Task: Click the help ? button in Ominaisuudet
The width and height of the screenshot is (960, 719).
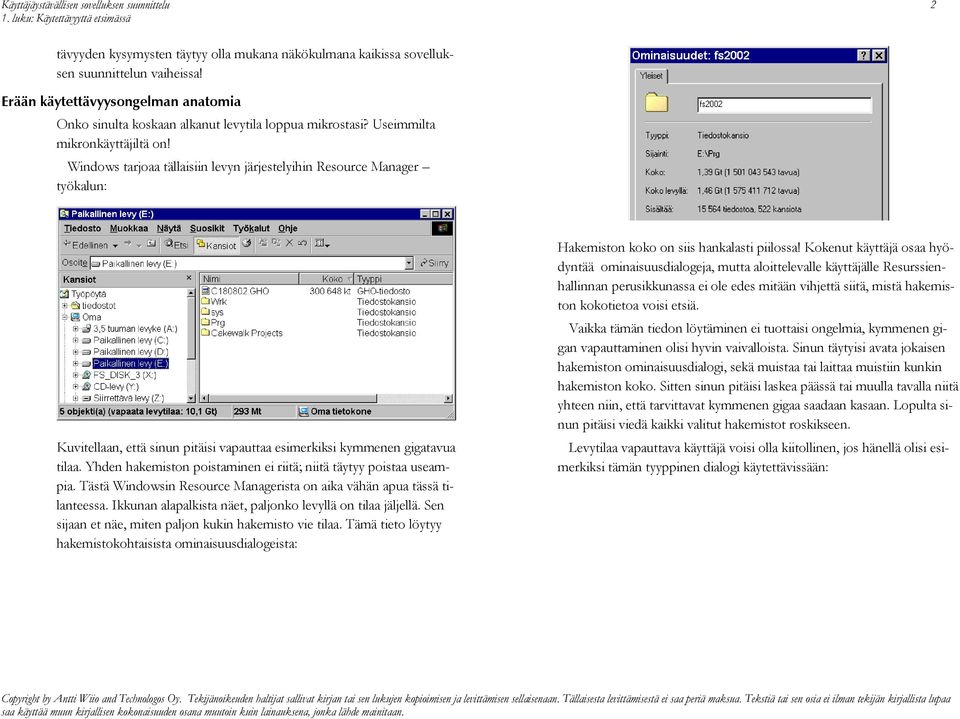Action: pyautogui.click(x=863, y=56)
